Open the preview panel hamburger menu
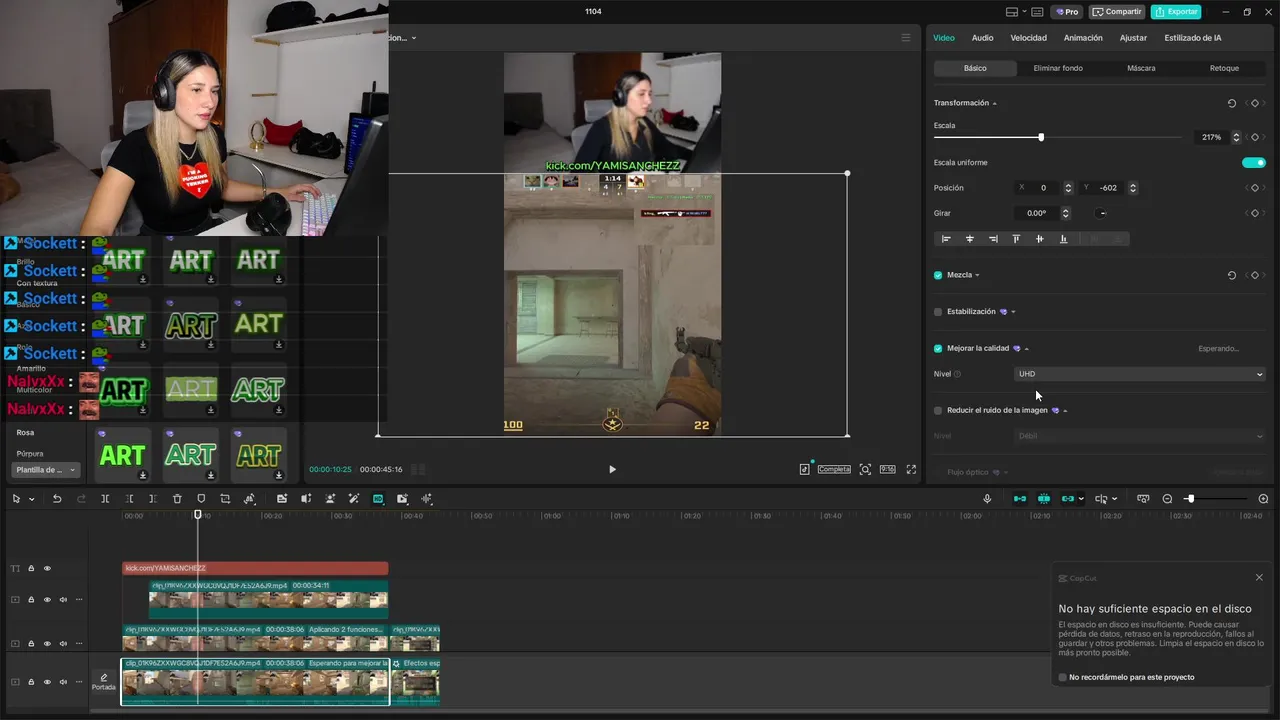The height and width of the screenshot is (720, 1280). coord(906,38)
